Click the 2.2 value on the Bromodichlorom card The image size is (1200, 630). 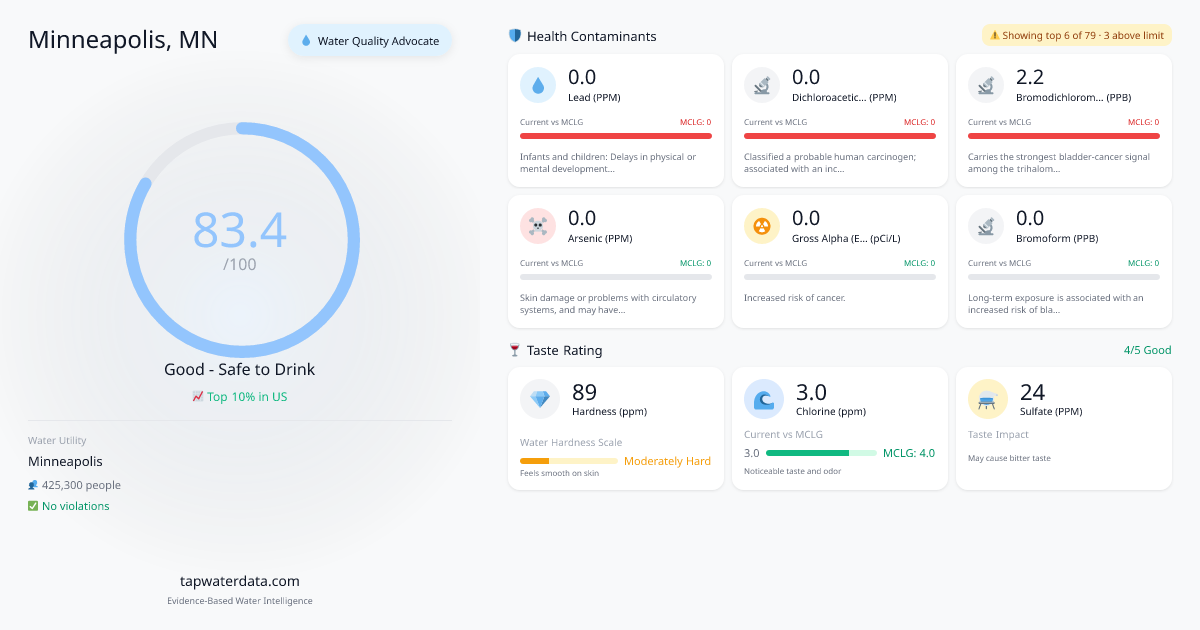click(x=1030, y=77)
